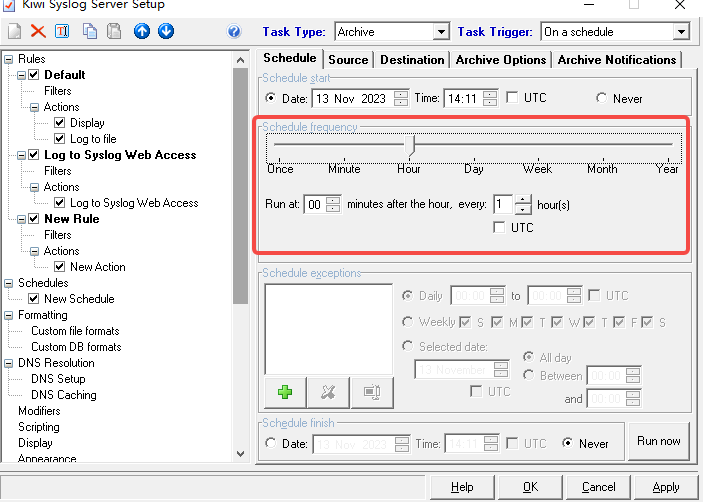Collapse the DNS Resolution node
This screenshot has width=703, height=502.
click(9, 364)
